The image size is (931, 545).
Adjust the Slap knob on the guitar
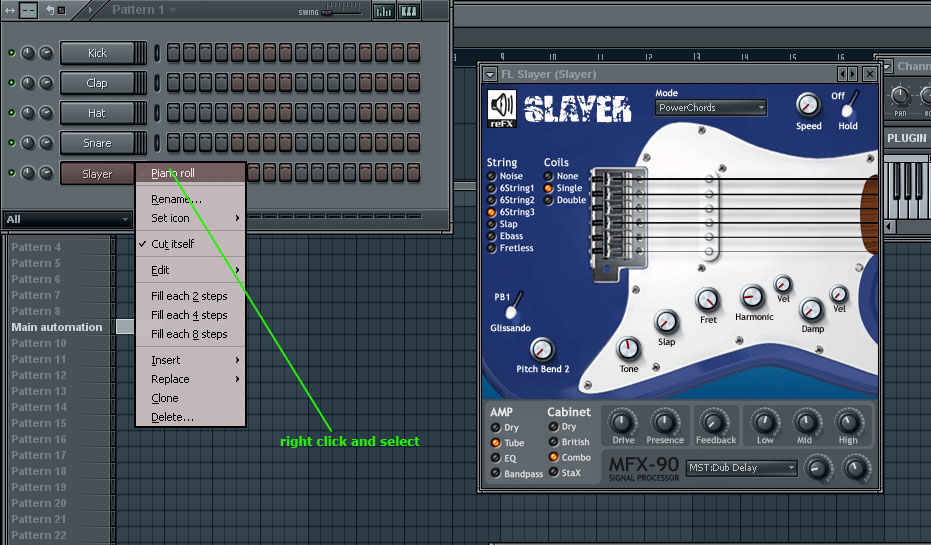tap(666, 322)
